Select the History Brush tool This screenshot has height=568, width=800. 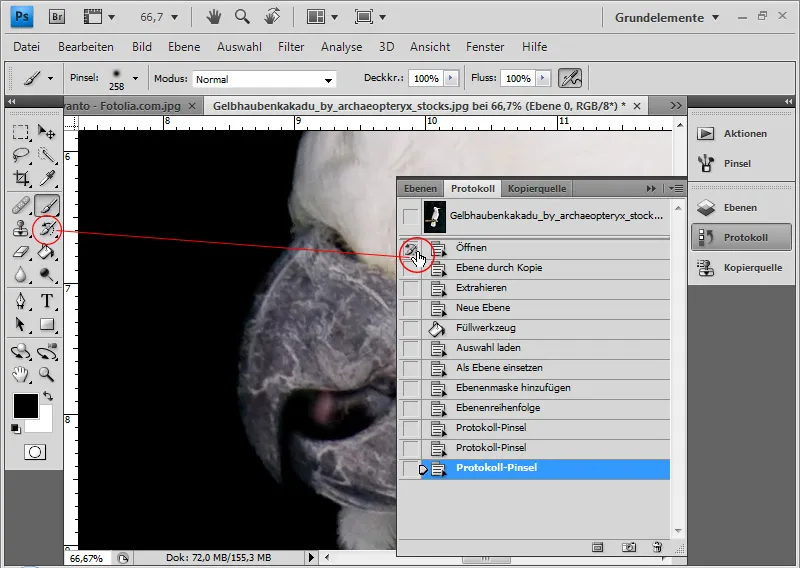[47, 229]
